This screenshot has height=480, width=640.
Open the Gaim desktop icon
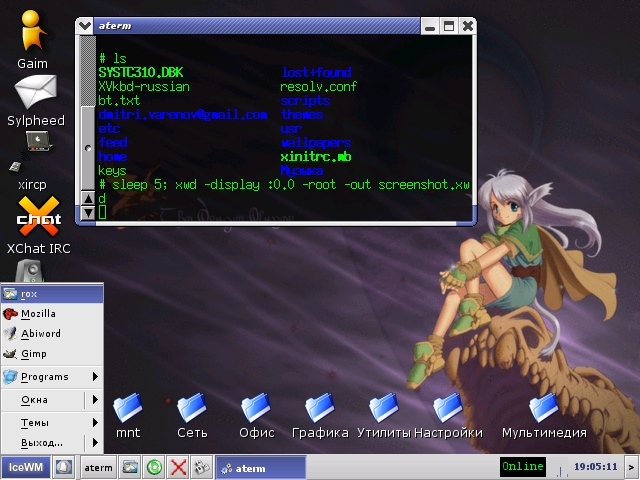[32, 32]
